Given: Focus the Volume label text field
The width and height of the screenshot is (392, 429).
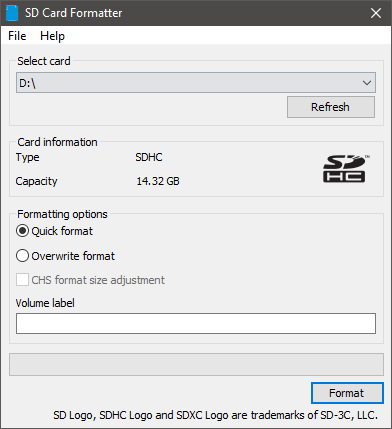Looking at the screenshot, I should (196, 323).
